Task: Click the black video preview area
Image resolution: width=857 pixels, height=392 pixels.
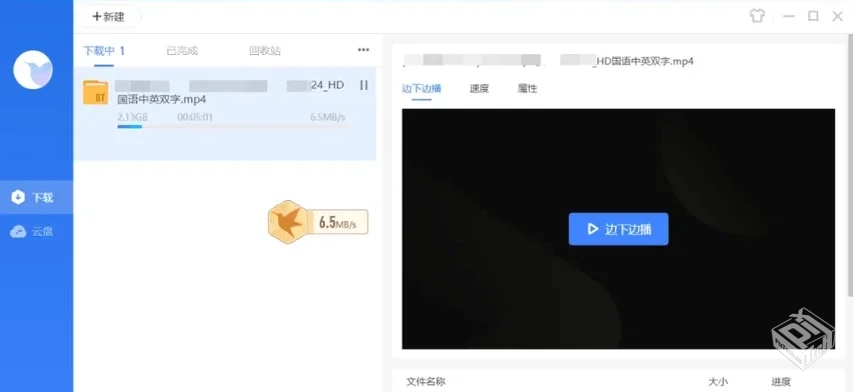Action: pyautogui.click(x=618, y=229)
